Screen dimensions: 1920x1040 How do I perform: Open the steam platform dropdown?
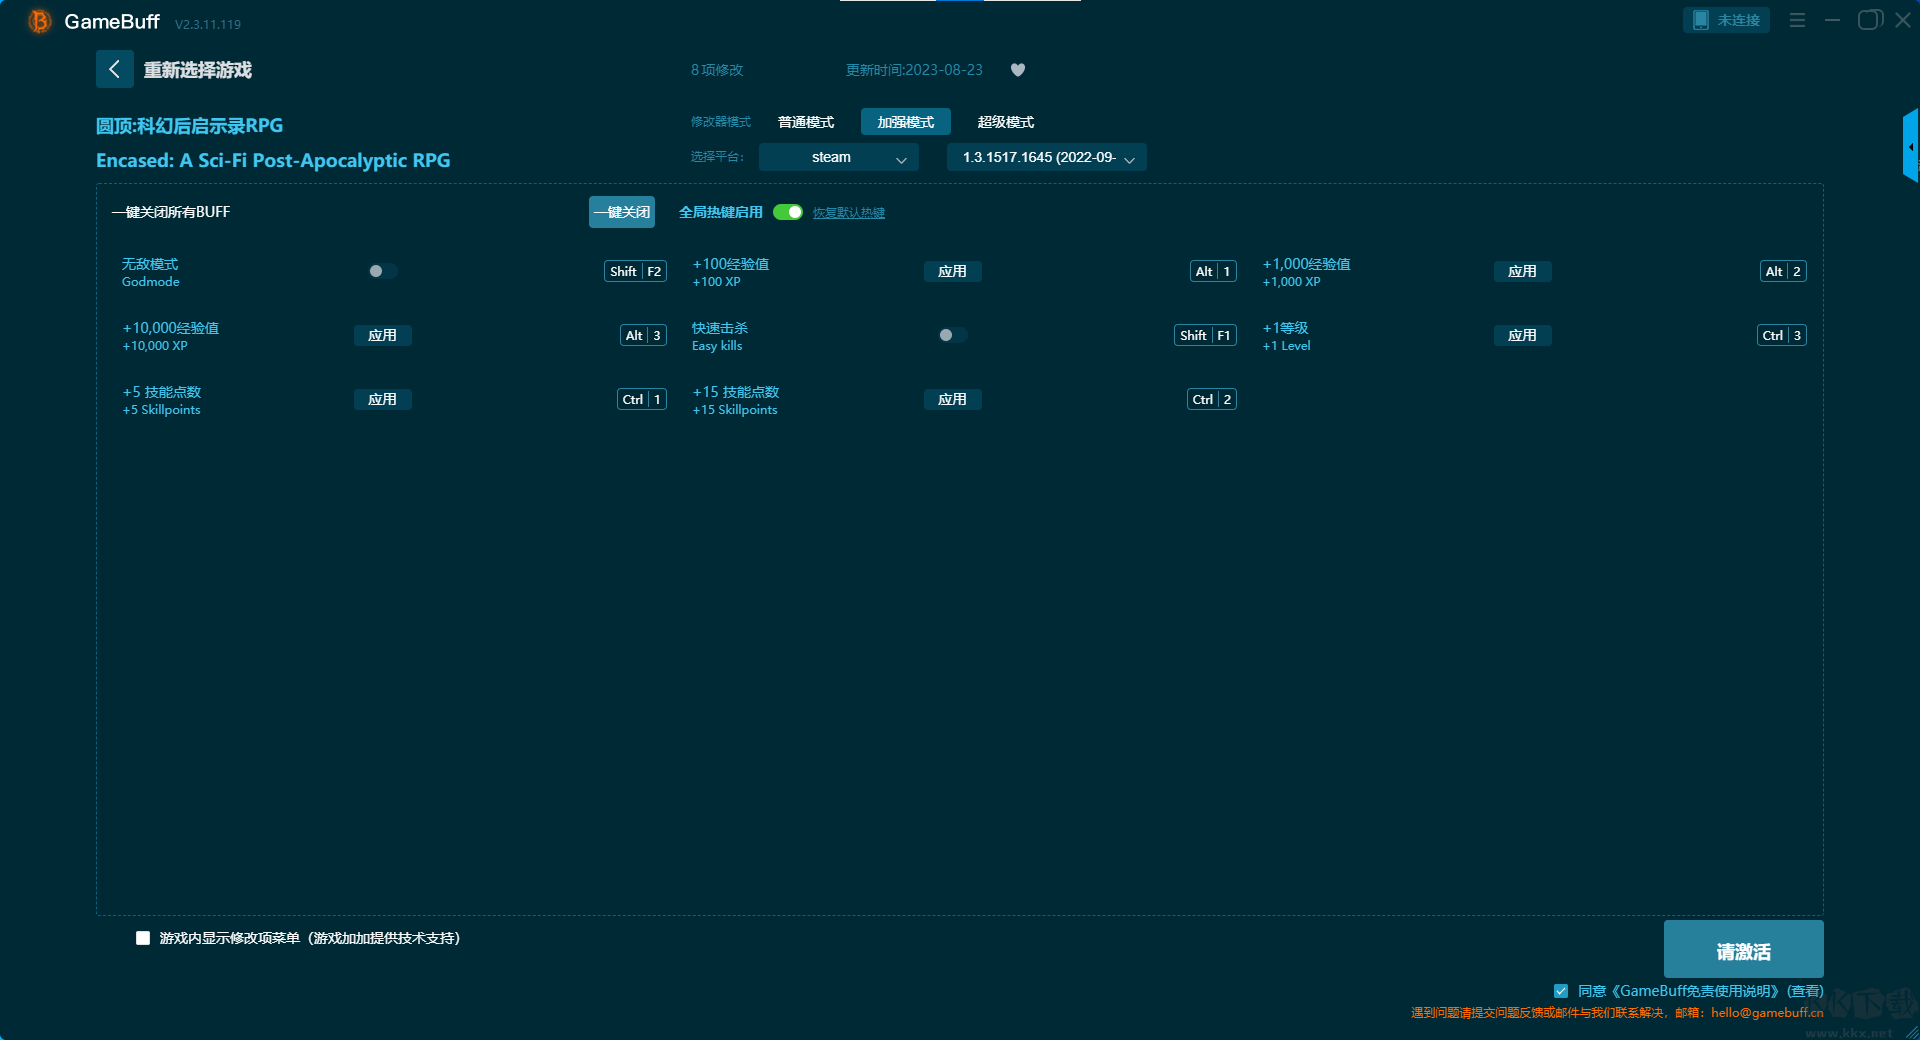coord(838,158)
